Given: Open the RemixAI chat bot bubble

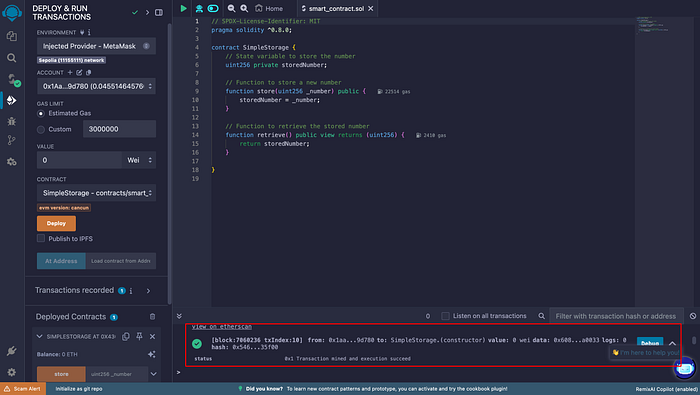Looking at the screenshot, I should coord(684,368).
